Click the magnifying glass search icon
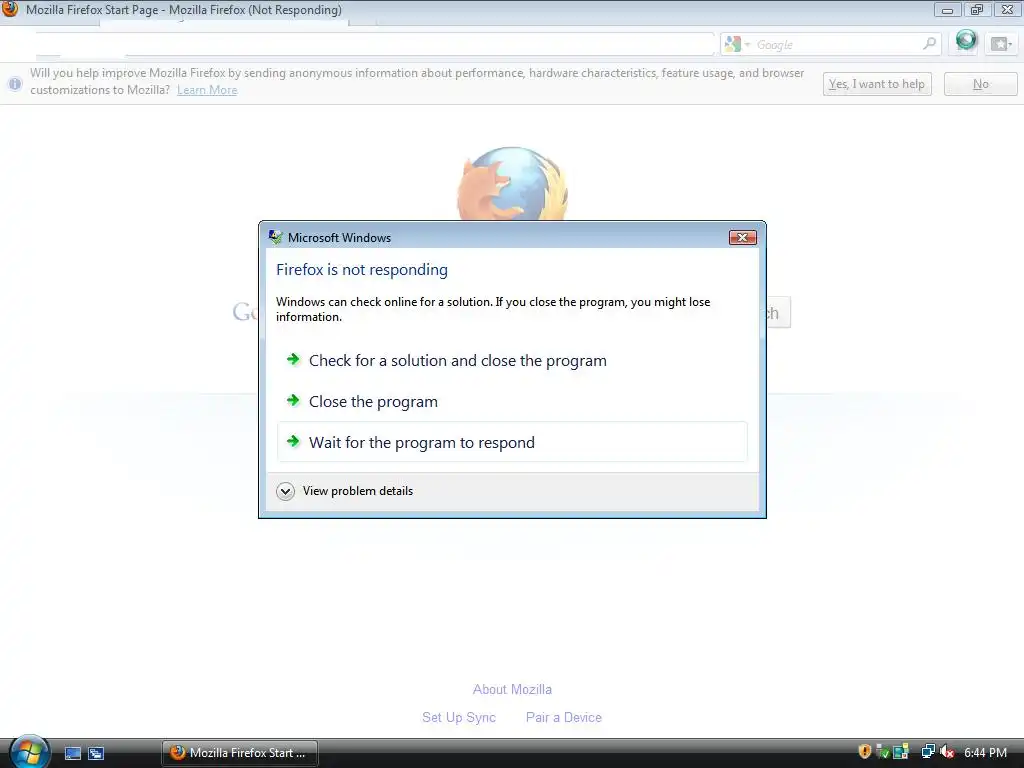1024x768 pixels. (929, 44)
